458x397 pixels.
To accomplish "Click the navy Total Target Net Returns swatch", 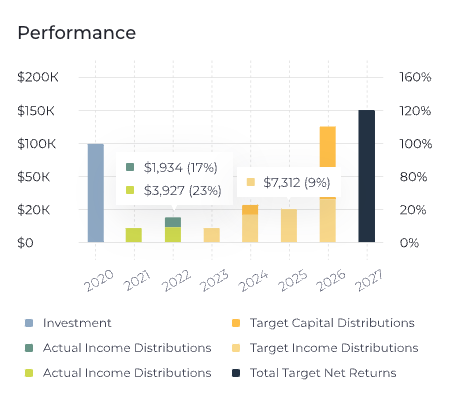I will pyautogui.click(x=236, y=373).
